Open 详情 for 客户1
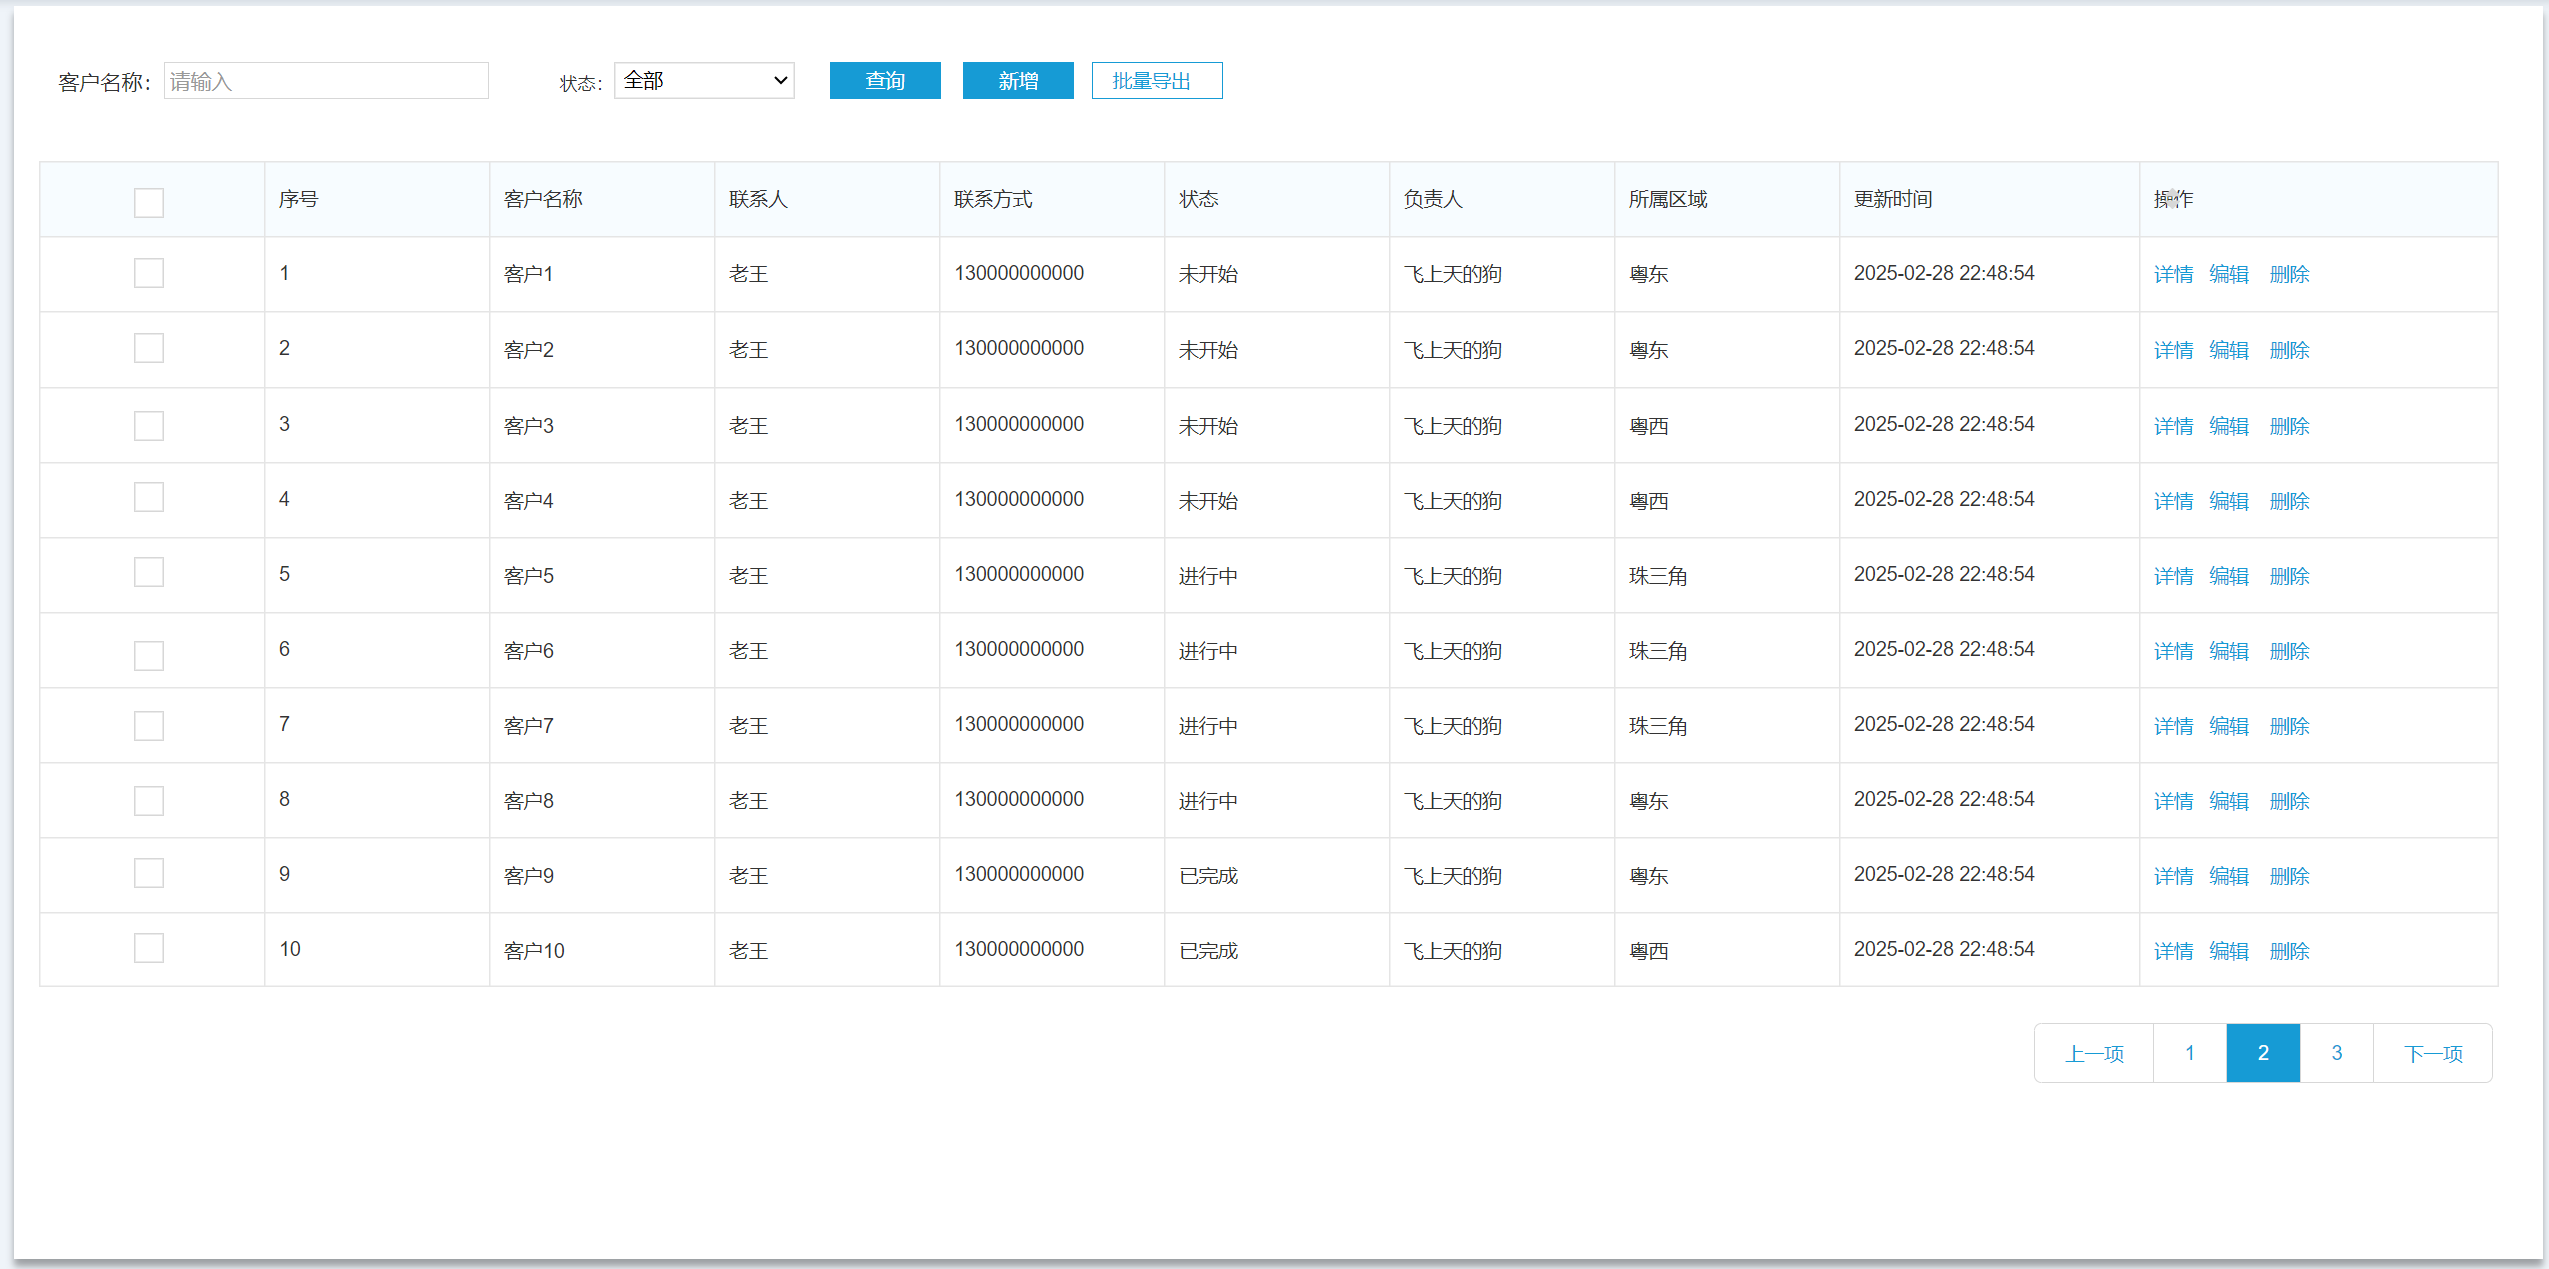The width and height of the screenshot is (2549, 1269). [2172, 274]
